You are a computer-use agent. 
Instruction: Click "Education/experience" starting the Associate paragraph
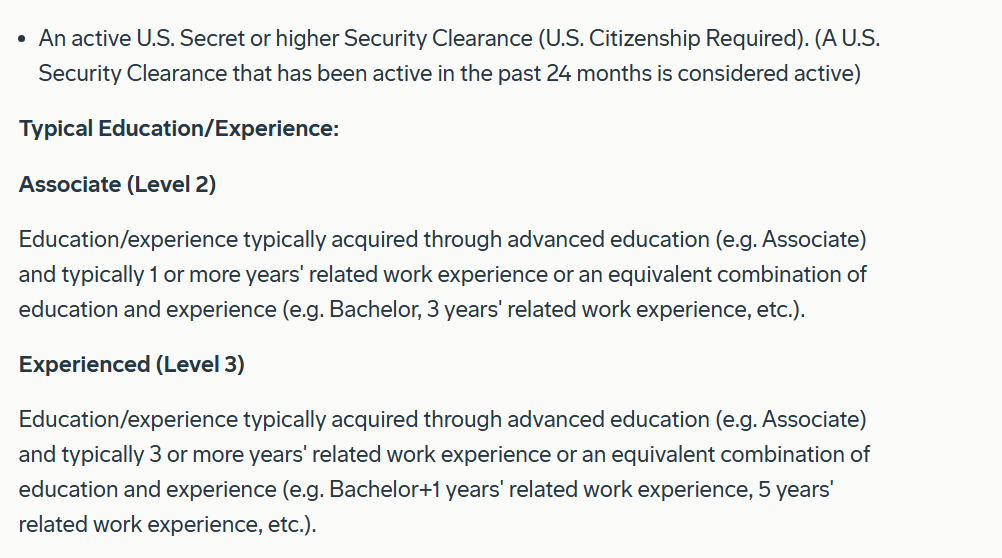pyautogui.click(x=128, y=240)
